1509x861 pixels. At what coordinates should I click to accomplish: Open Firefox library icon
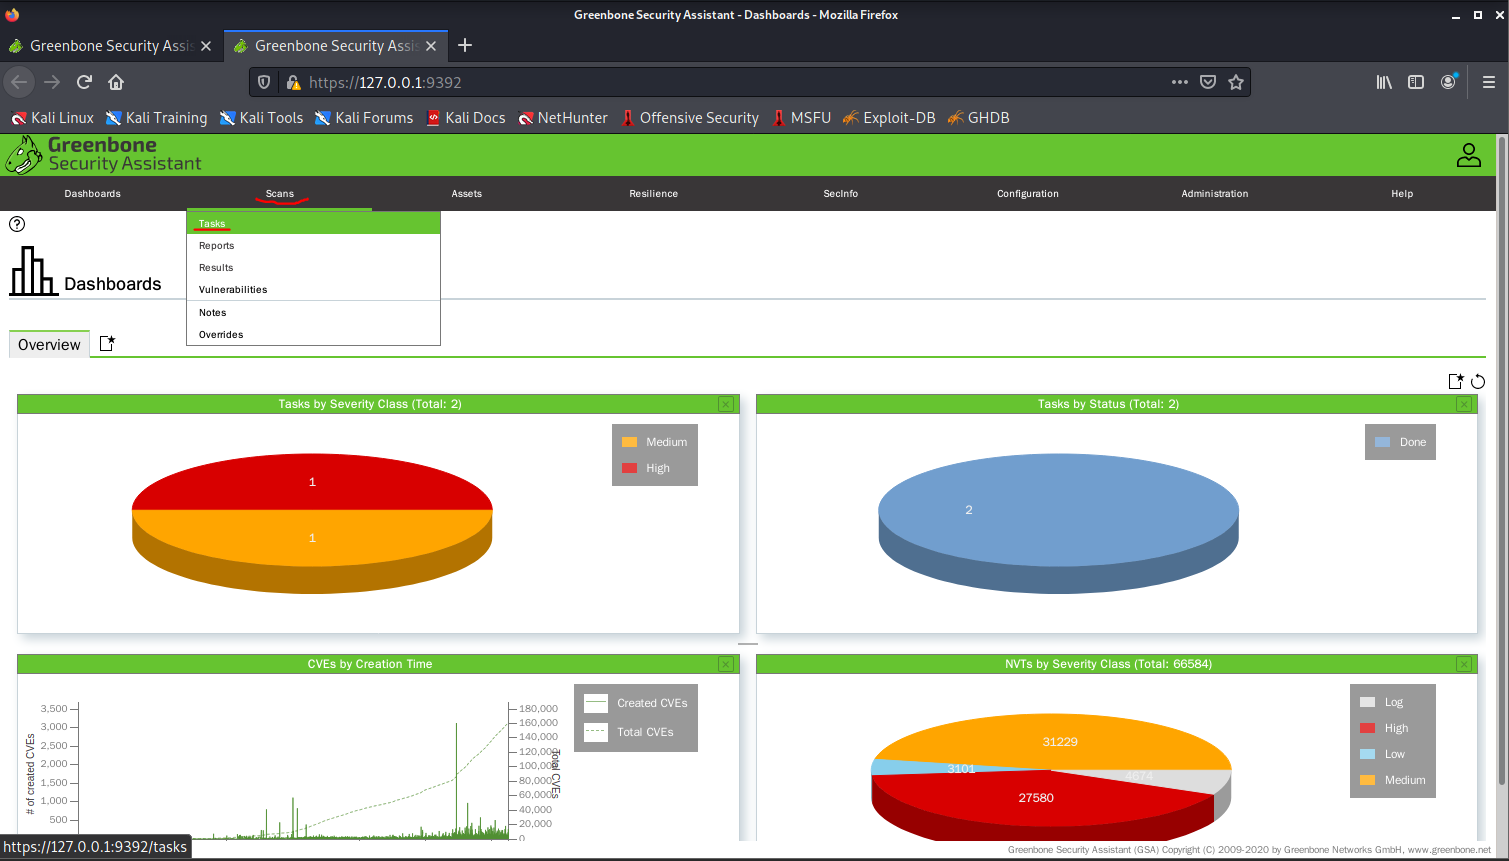pos(1384,82)
